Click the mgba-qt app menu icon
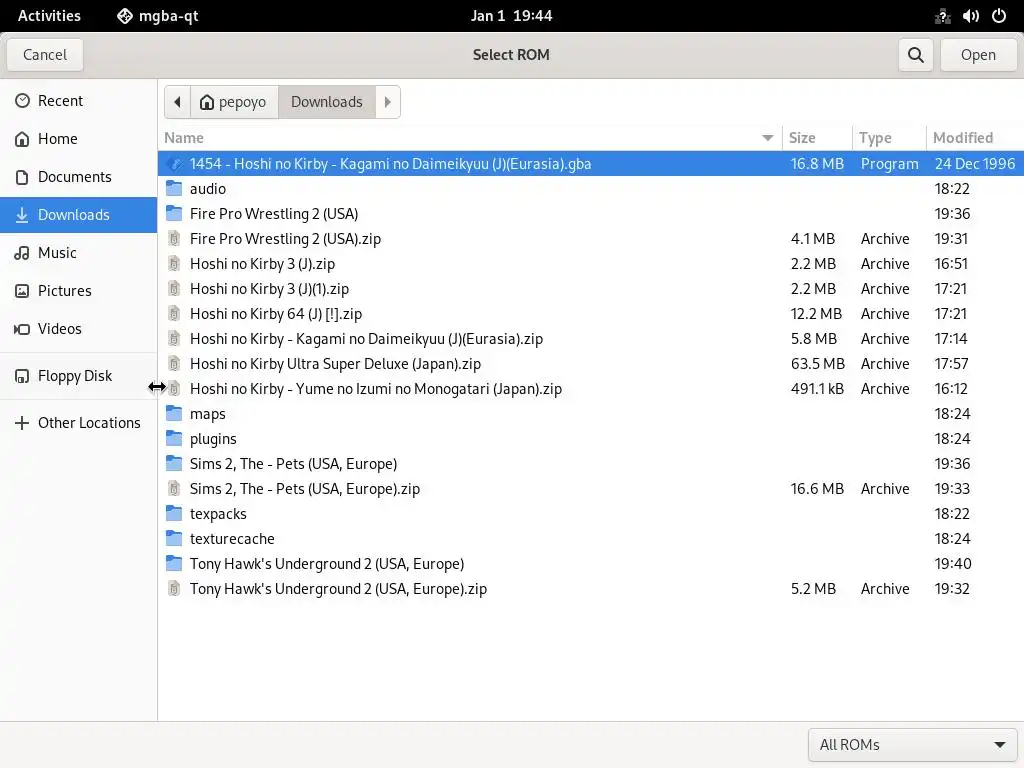The image size is (1024, 768). click(x=125, y=16)
